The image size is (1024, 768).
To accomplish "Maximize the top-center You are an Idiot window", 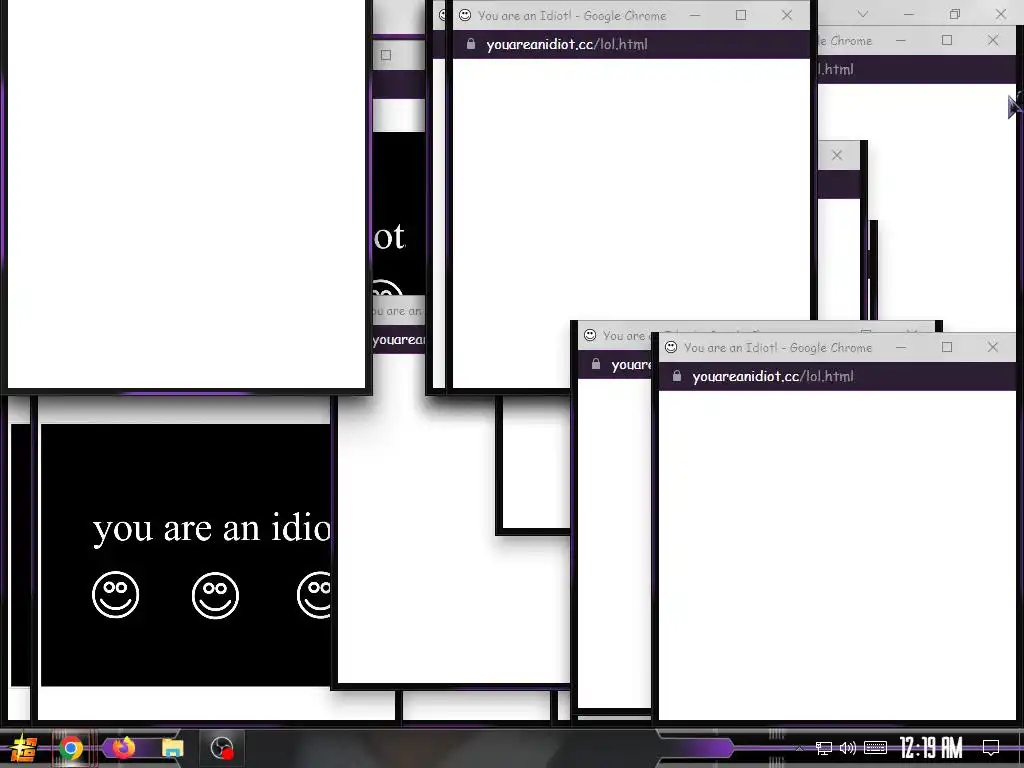I will click(x=741, y=15).
